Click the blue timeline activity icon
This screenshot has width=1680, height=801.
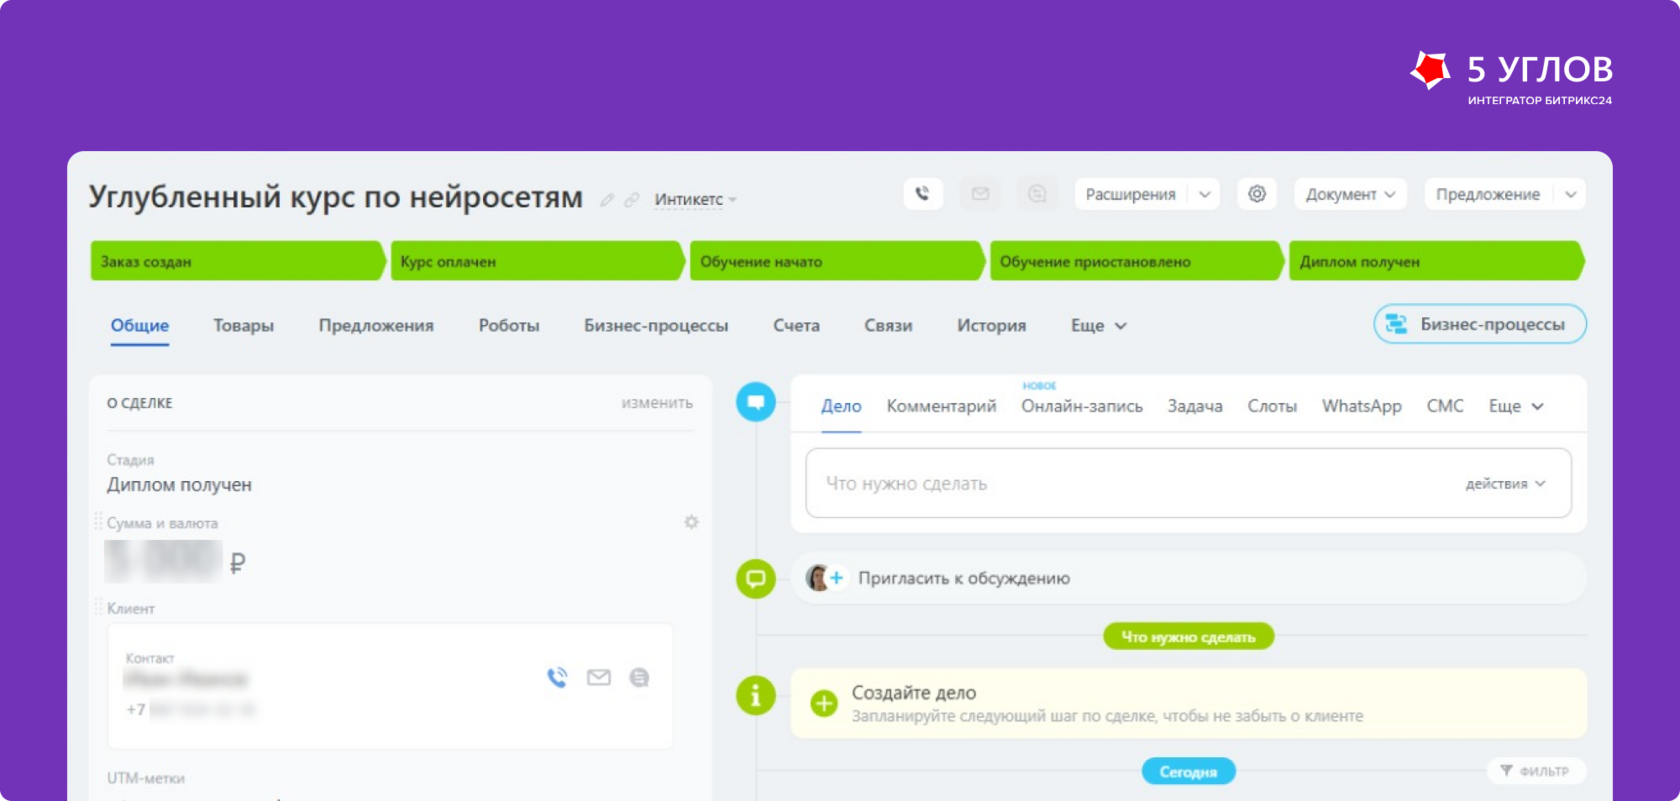coord(756,402)
